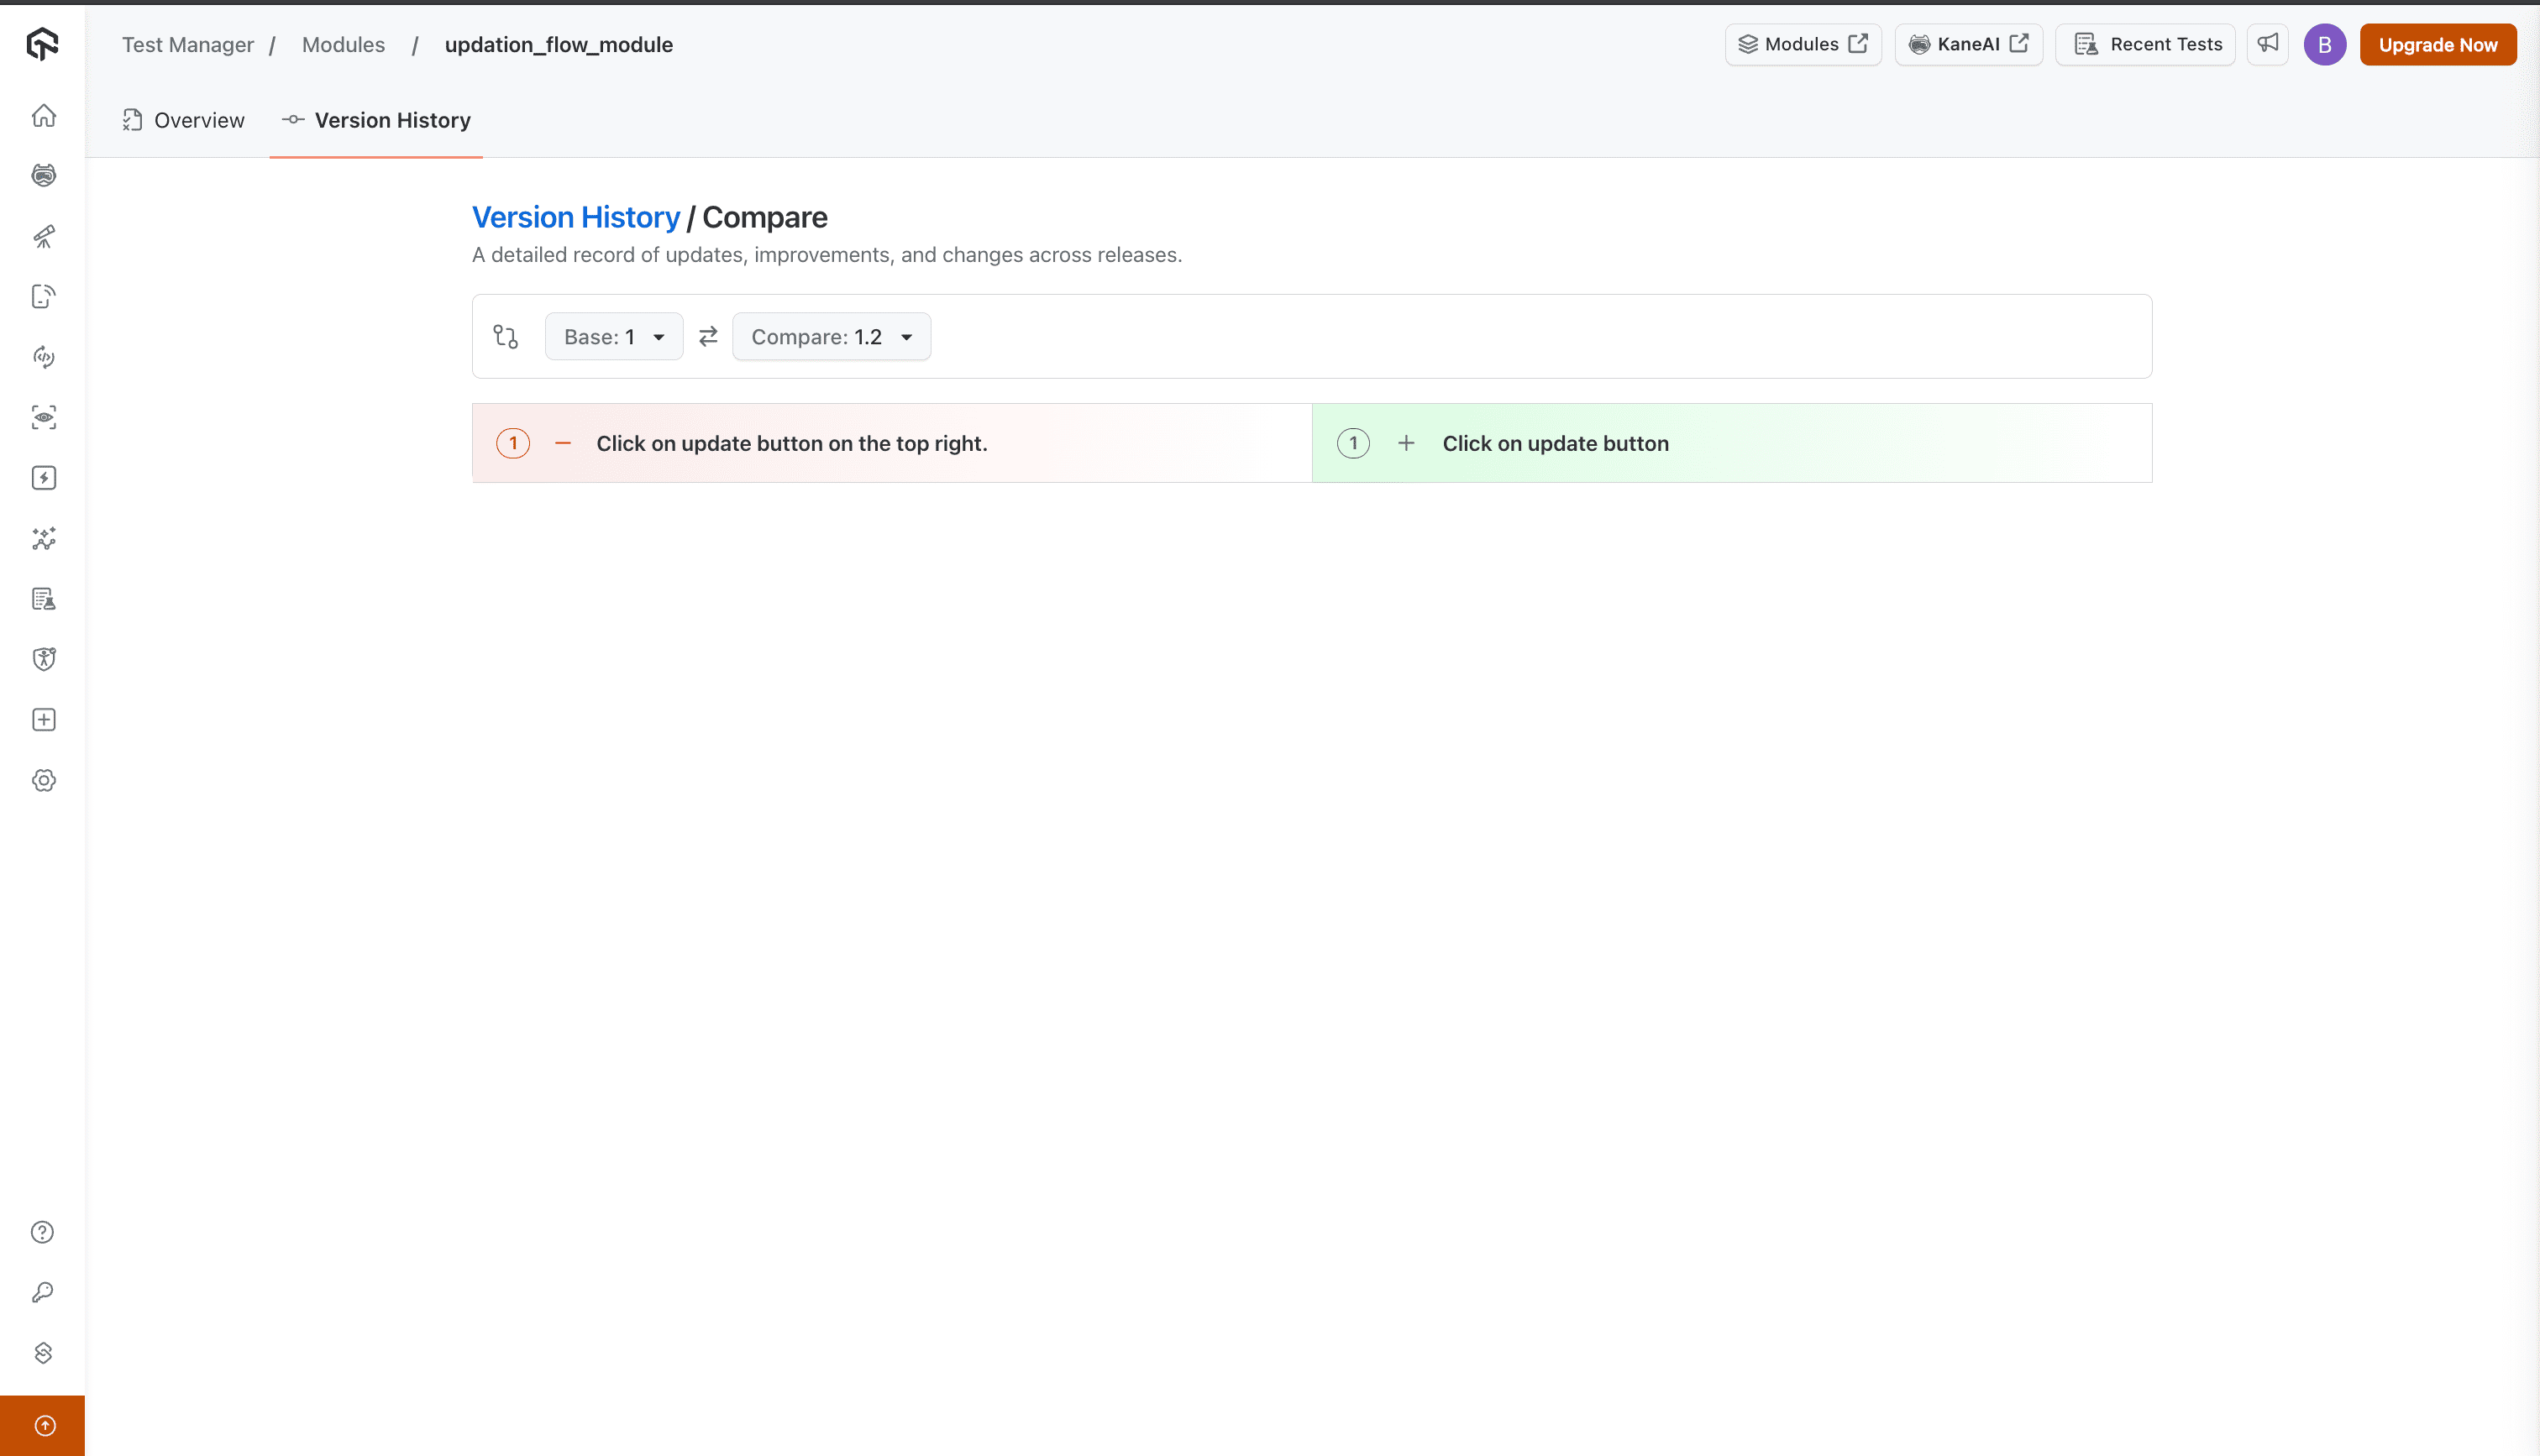This screenshot has width=2540, height=1456.
Task: Open the settings gear icon in sidebar
Action: coord(43,781)
